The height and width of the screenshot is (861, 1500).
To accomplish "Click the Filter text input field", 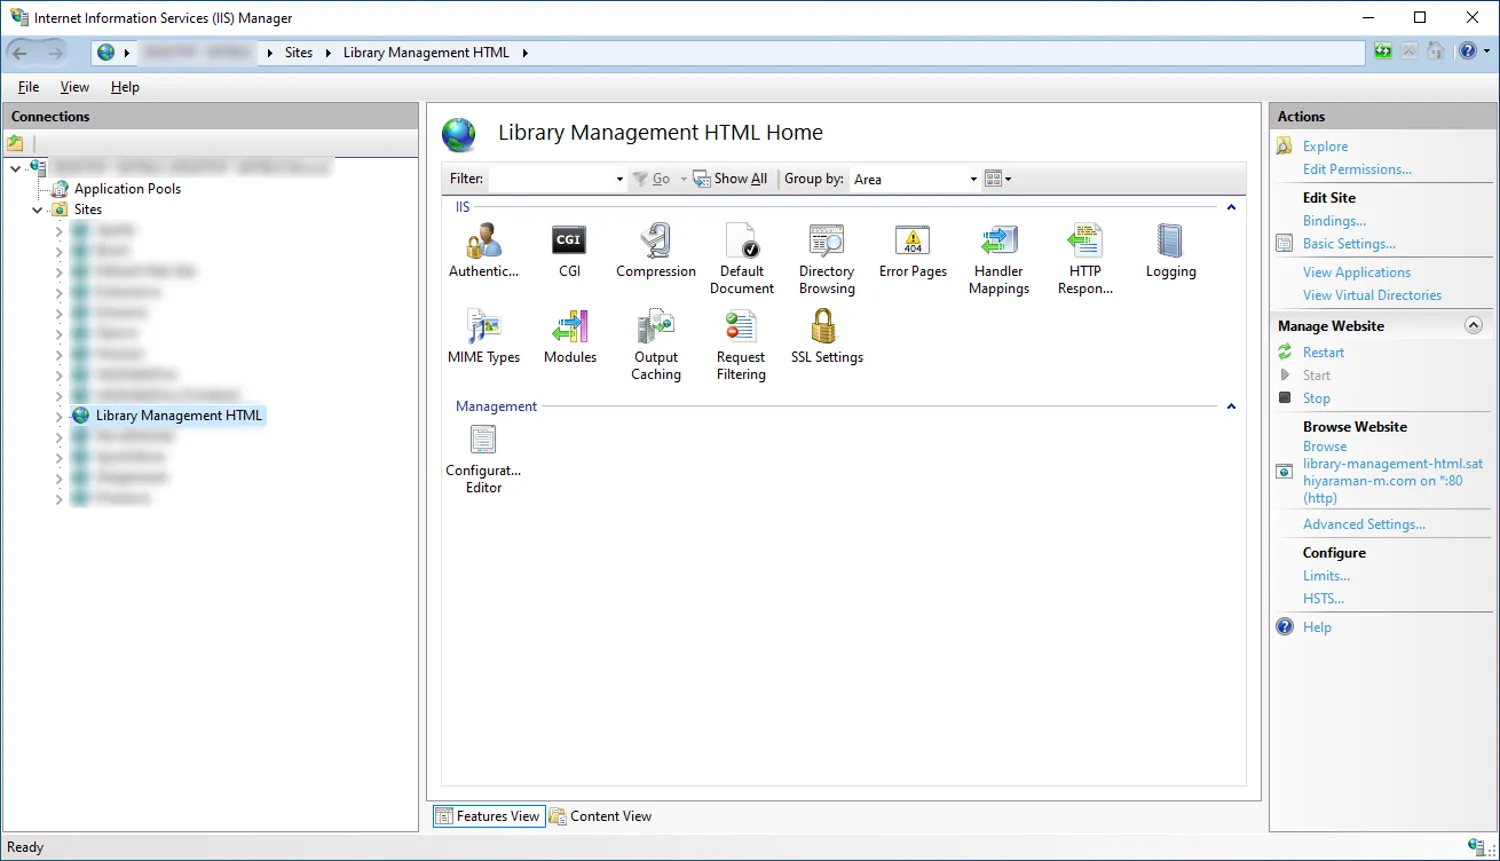I will coord(549,179).
